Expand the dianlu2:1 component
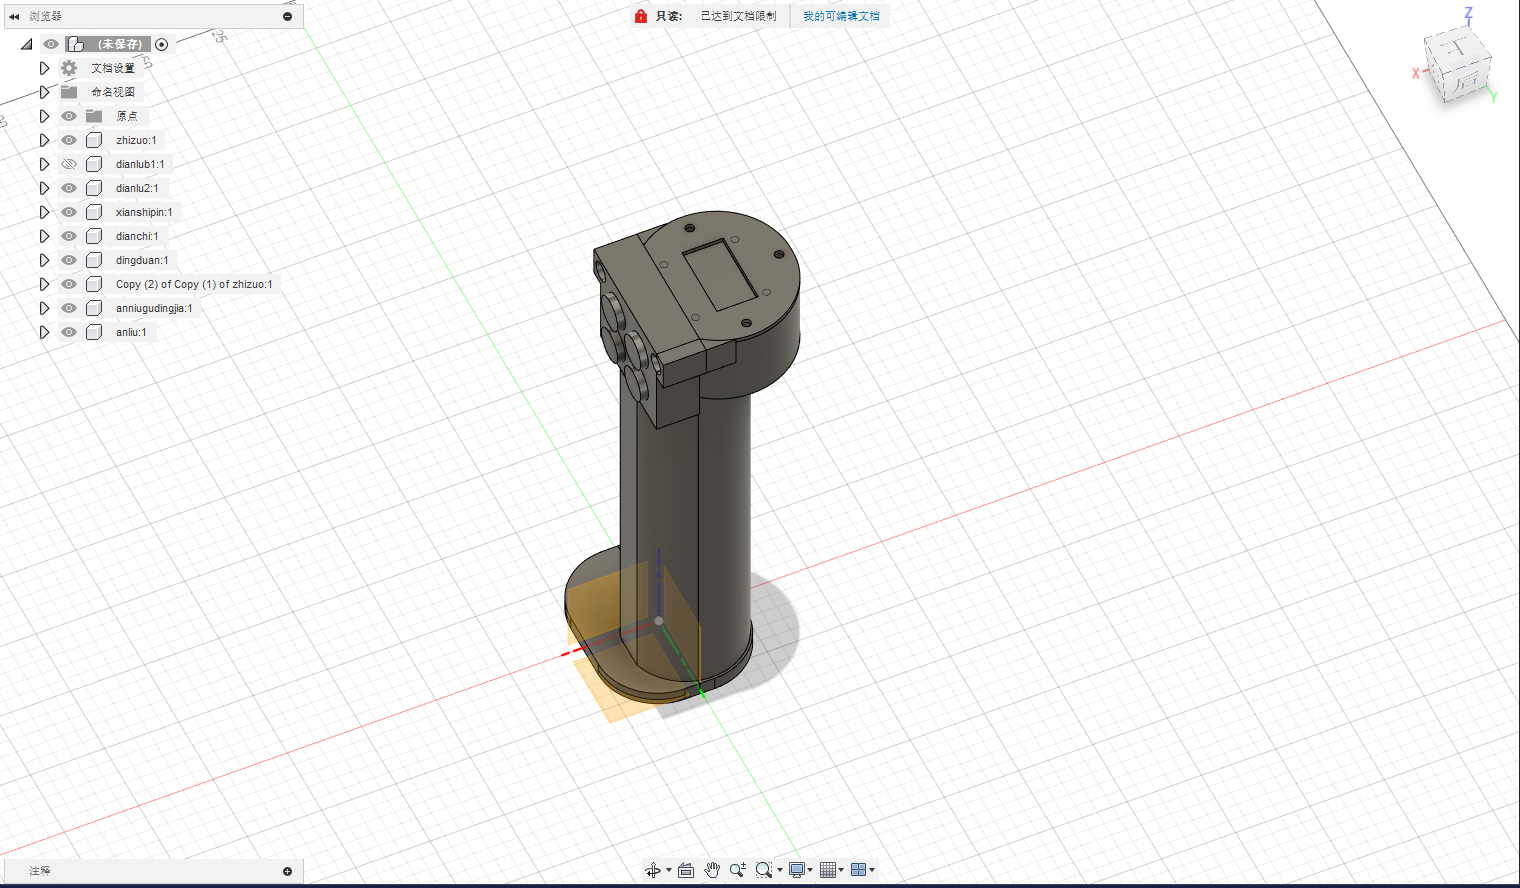Image resolution: width=1520 pixels, height=888 pixels. point(44,188)
